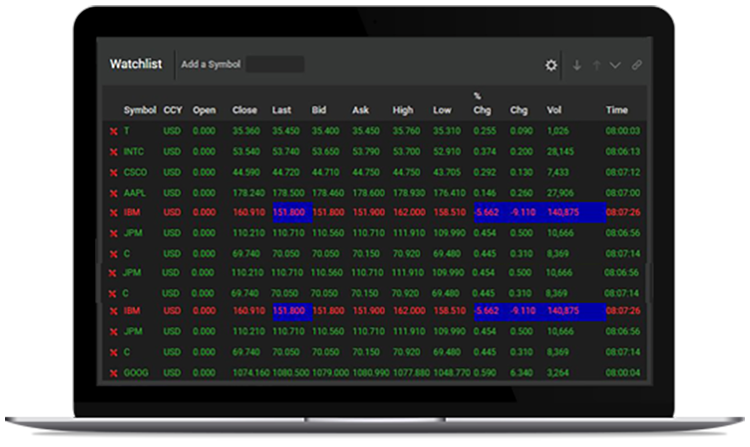Select the AAPL symbol cell
Image resolution: width=750 pixels, height=447 pixels.
(x=135, y=192)
